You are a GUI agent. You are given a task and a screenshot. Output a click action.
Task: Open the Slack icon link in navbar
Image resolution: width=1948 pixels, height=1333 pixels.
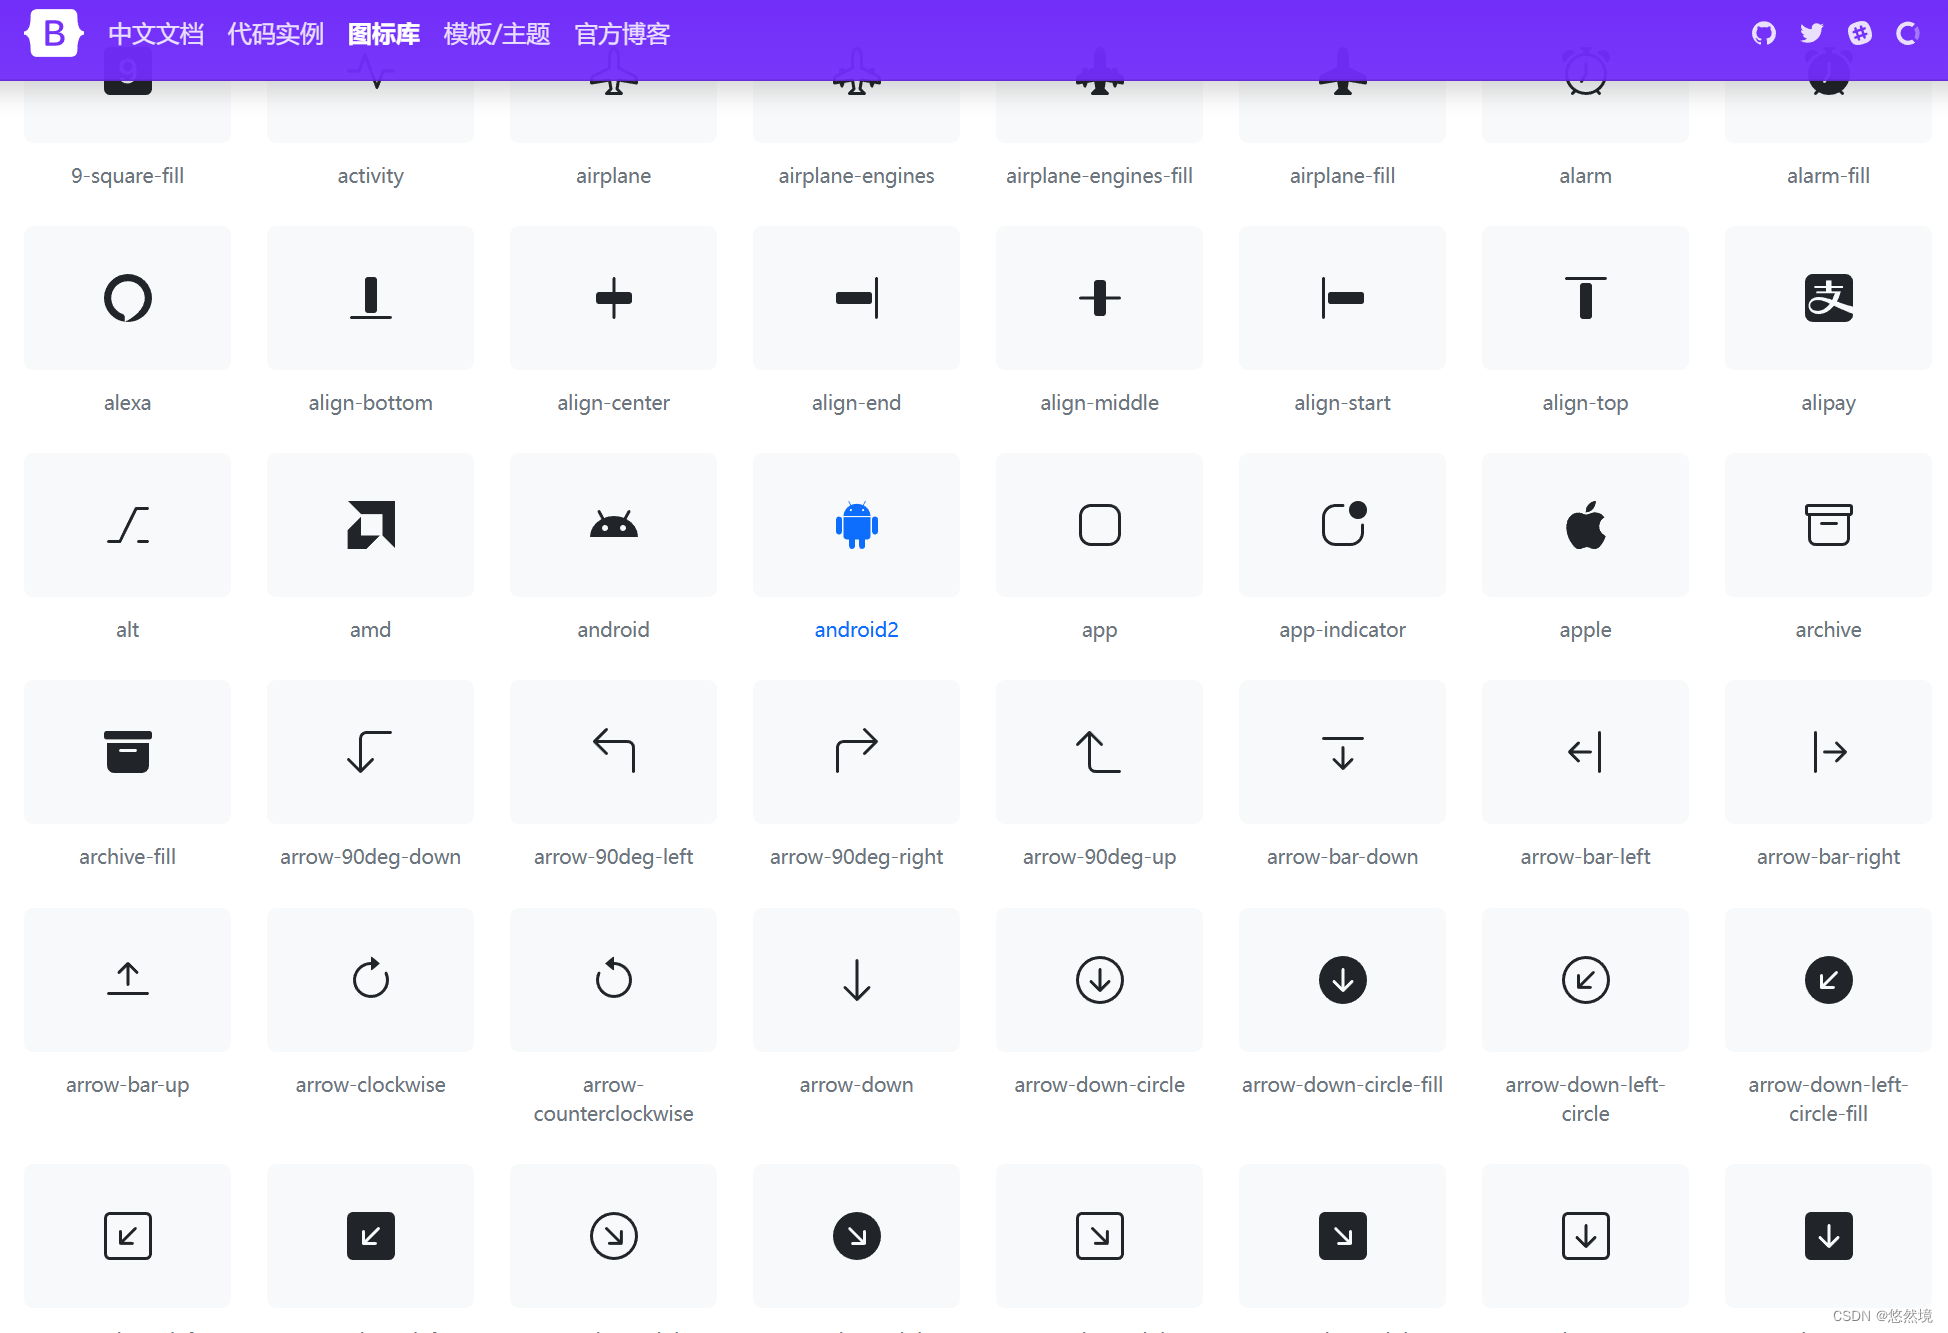point(1860,34)
